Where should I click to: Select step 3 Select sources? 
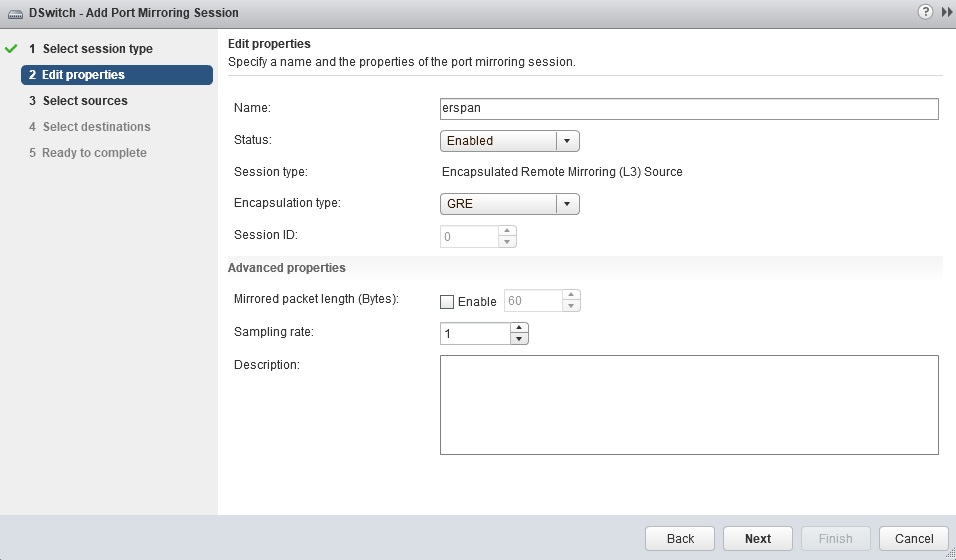[x=85, y=101]
